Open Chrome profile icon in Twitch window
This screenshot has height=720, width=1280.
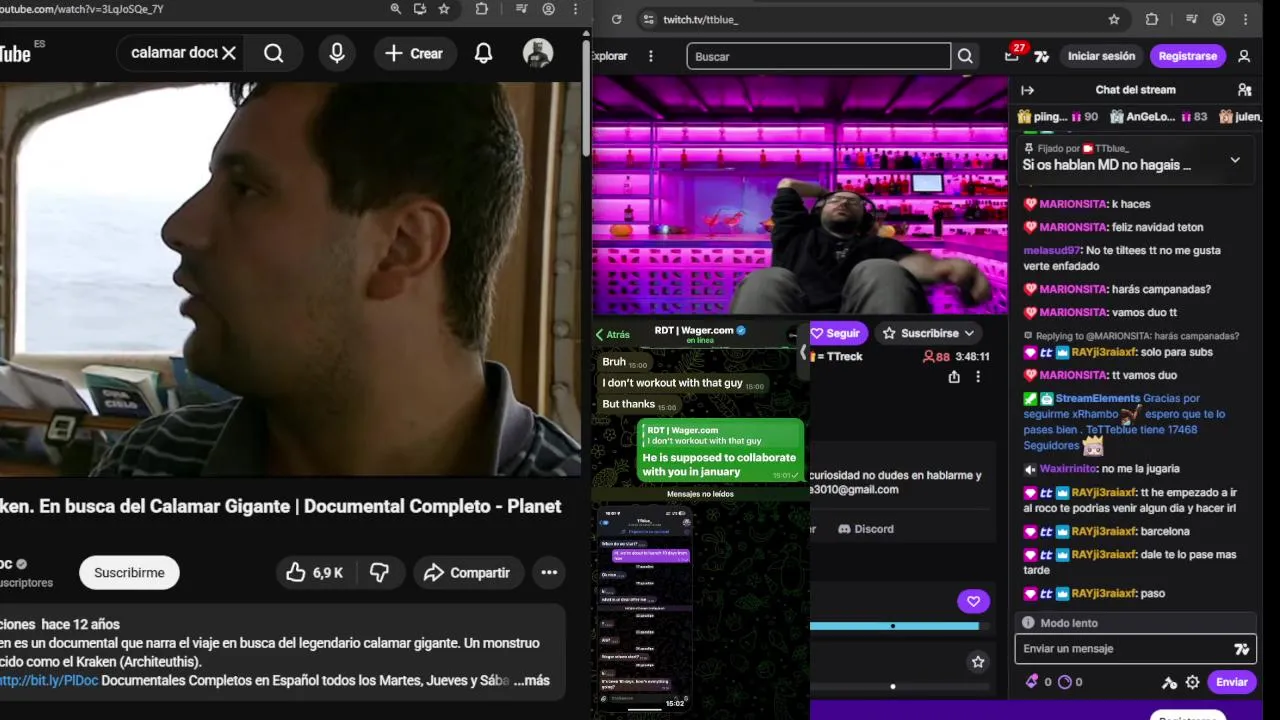point(1219,19)
